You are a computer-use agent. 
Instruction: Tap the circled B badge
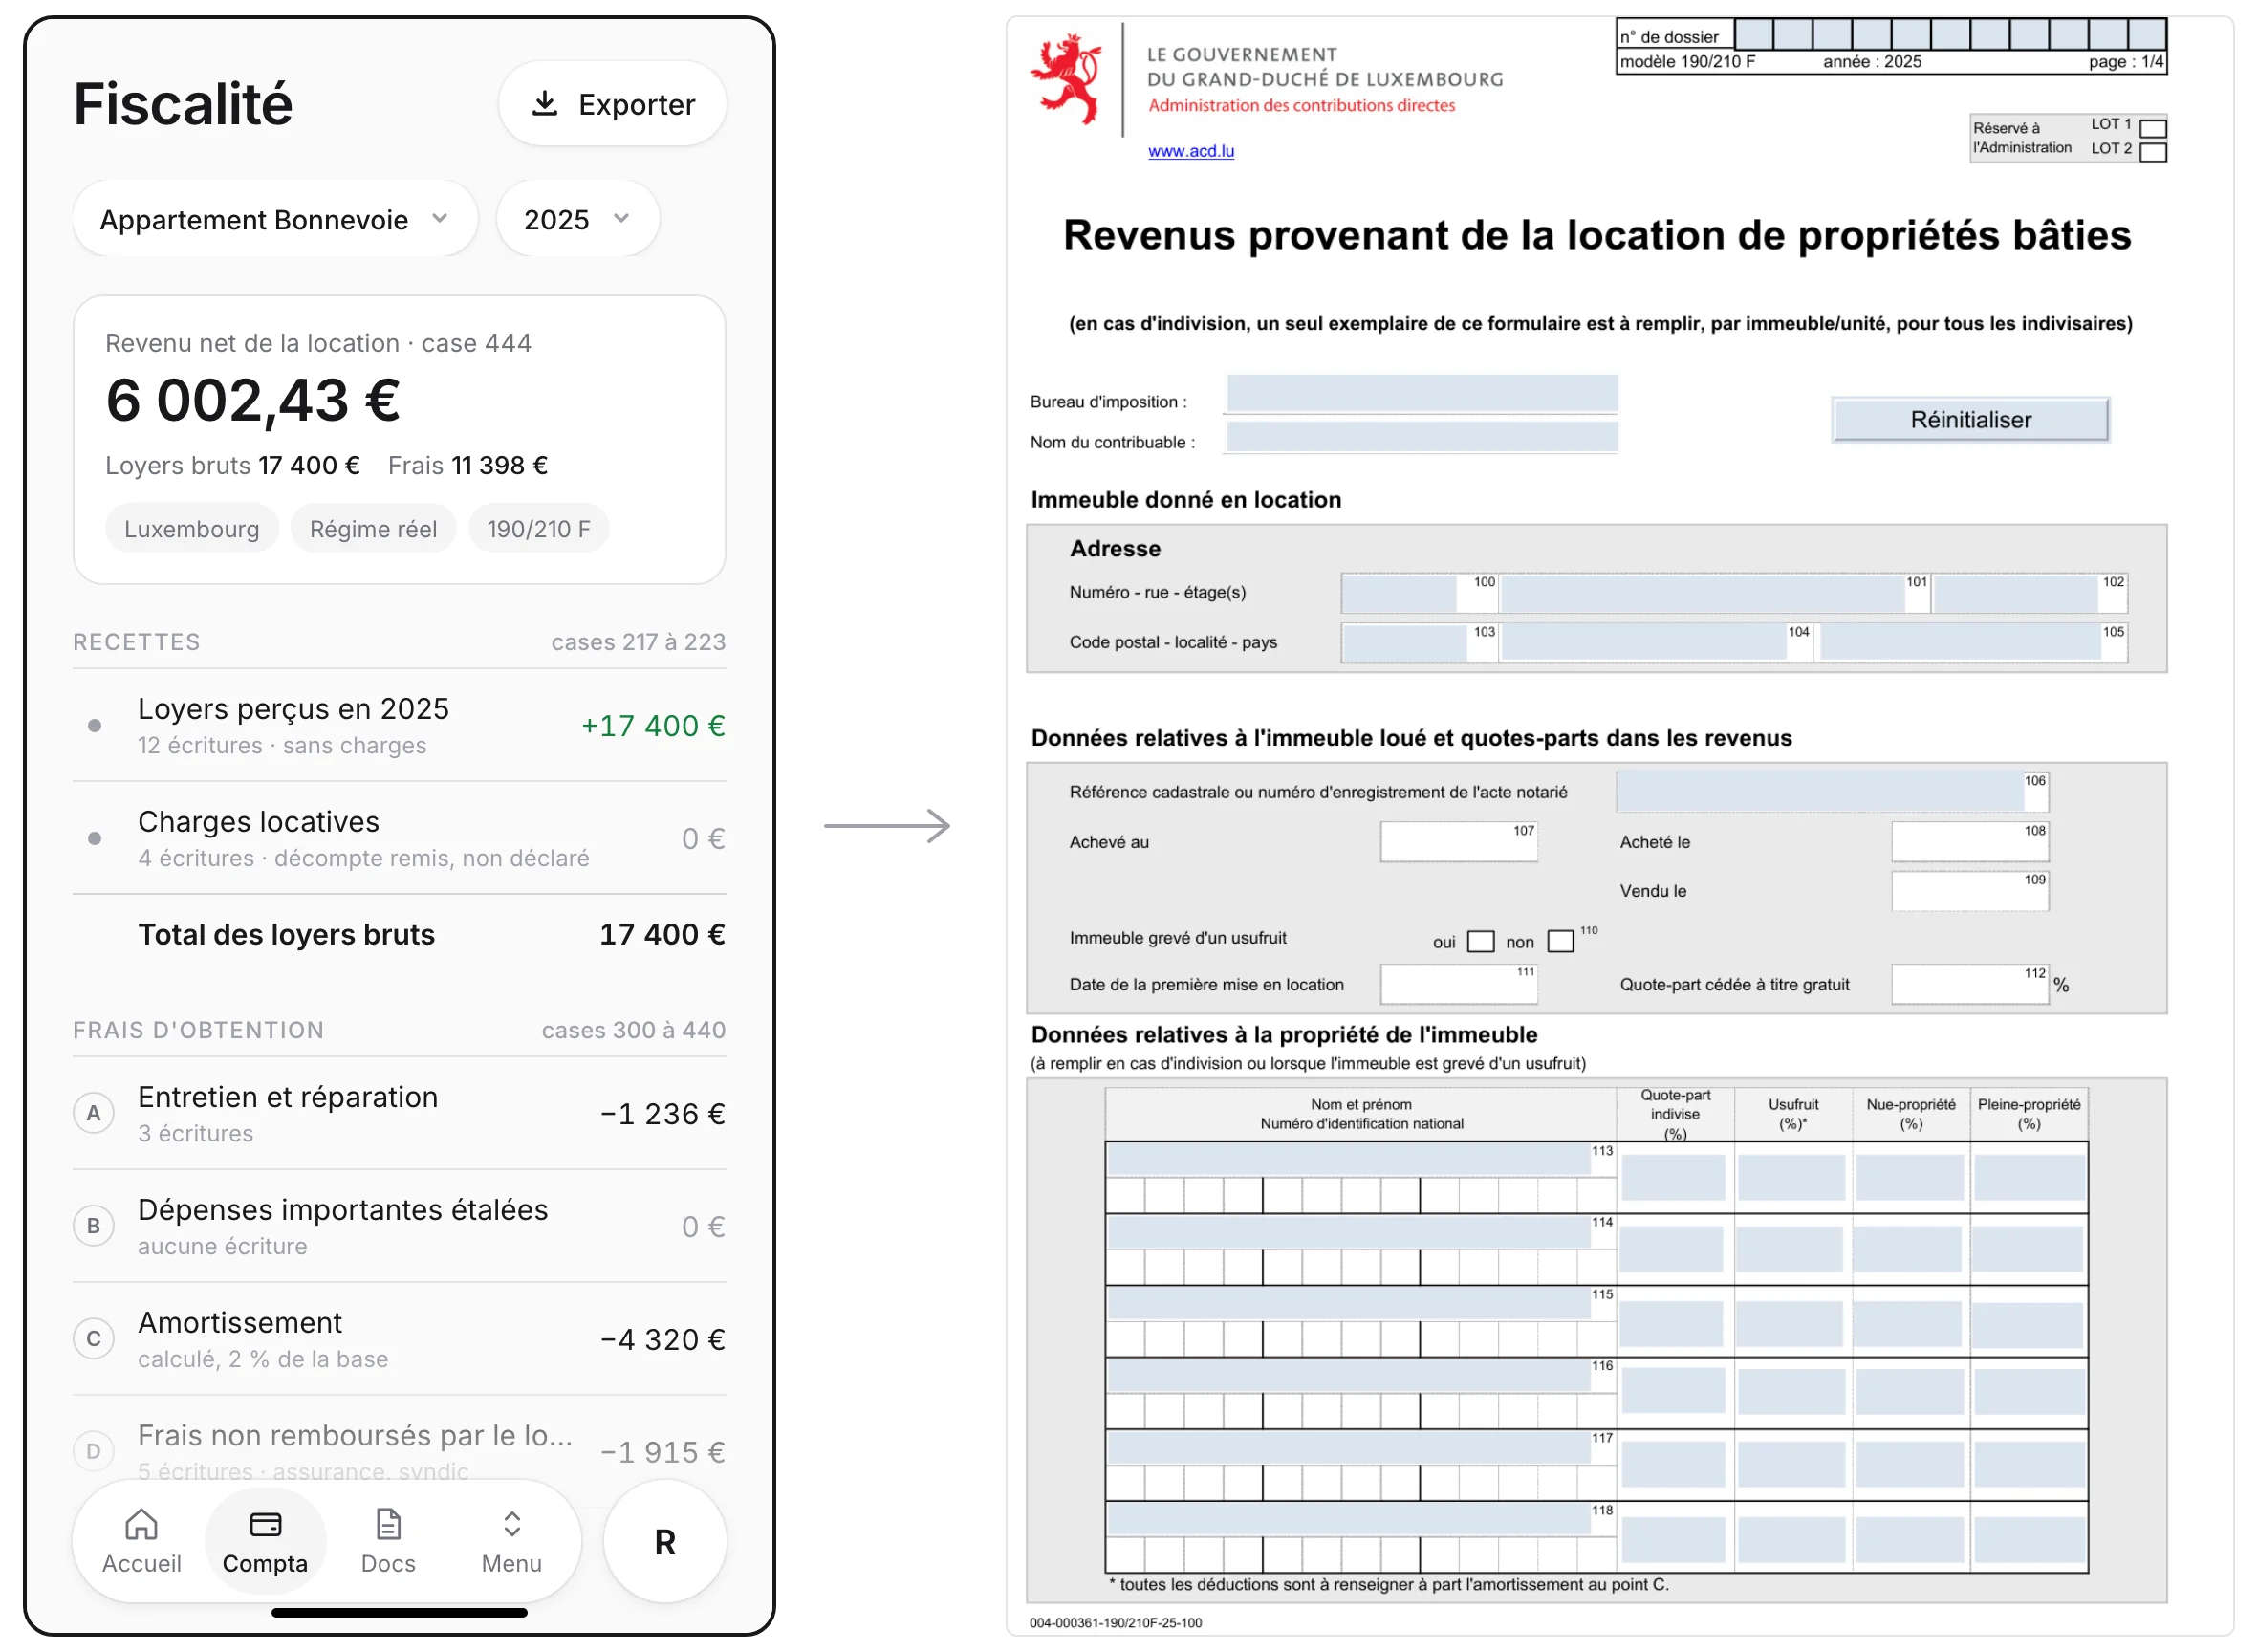(93, 1226)
